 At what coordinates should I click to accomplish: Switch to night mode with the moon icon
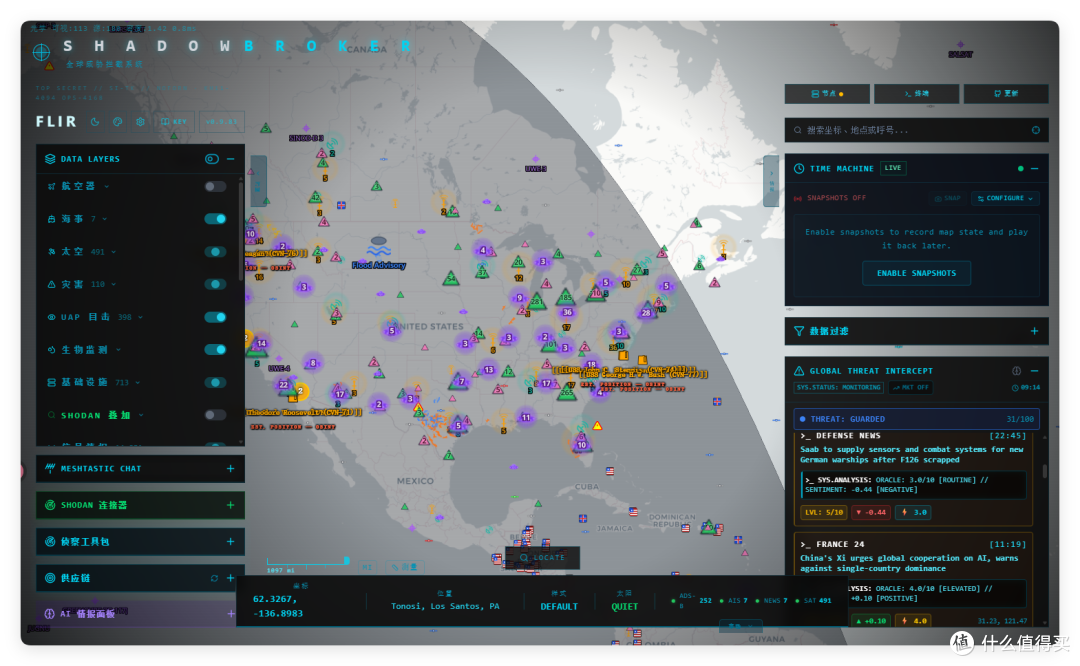(x=95, y=122)
